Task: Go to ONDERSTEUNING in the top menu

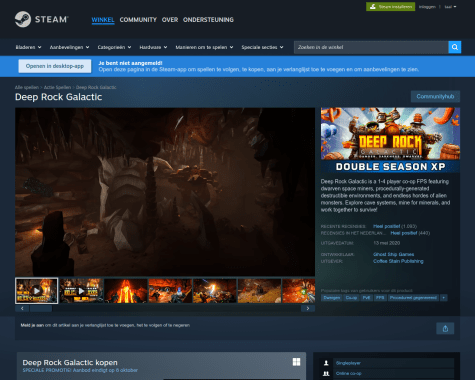Action: click(208, 20)
